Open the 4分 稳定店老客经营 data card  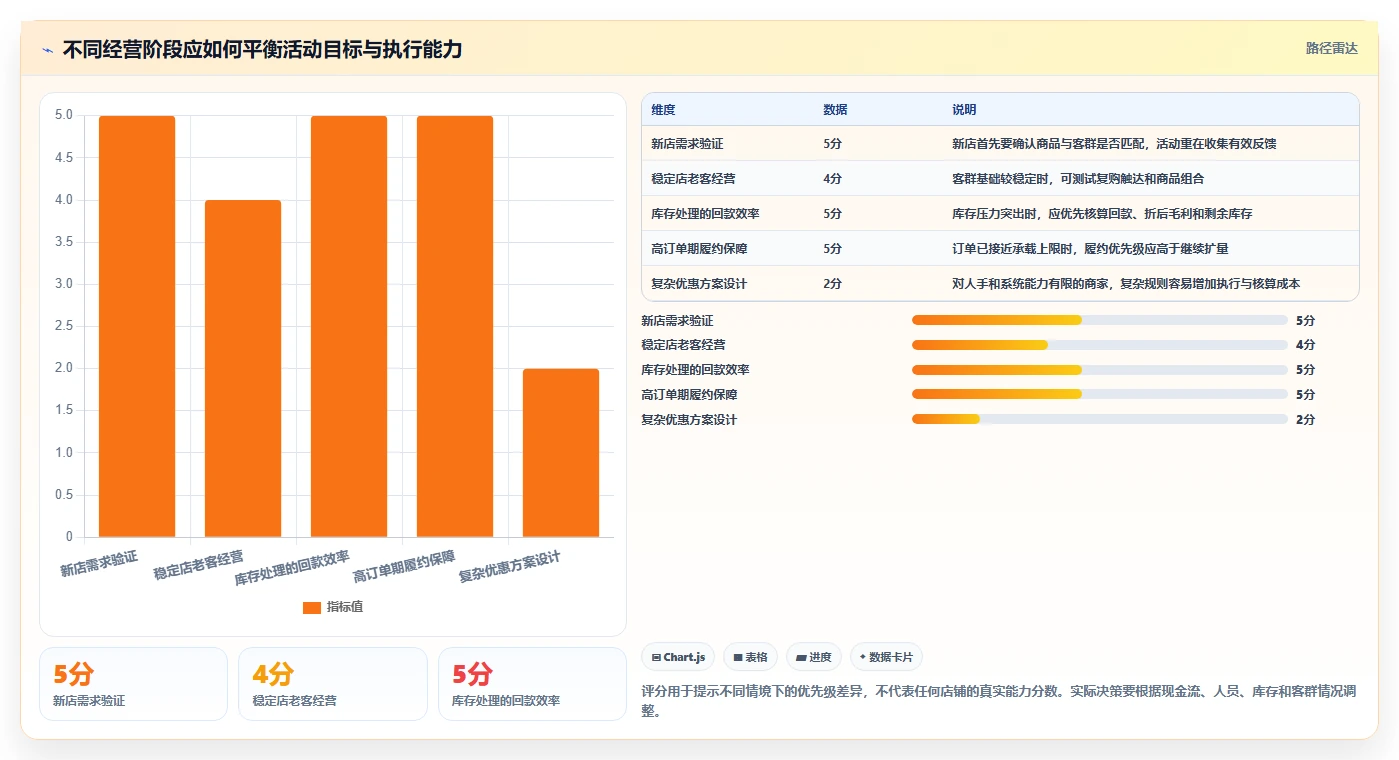coord(332,684)
